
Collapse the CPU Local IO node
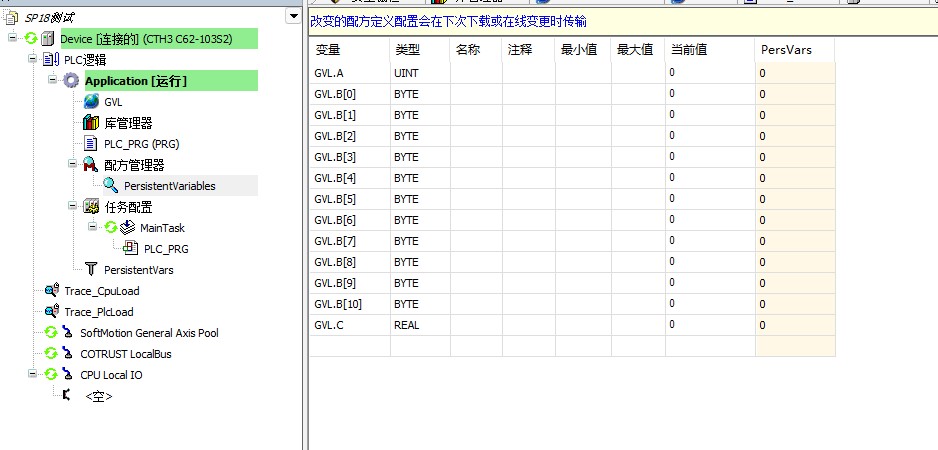32,373
